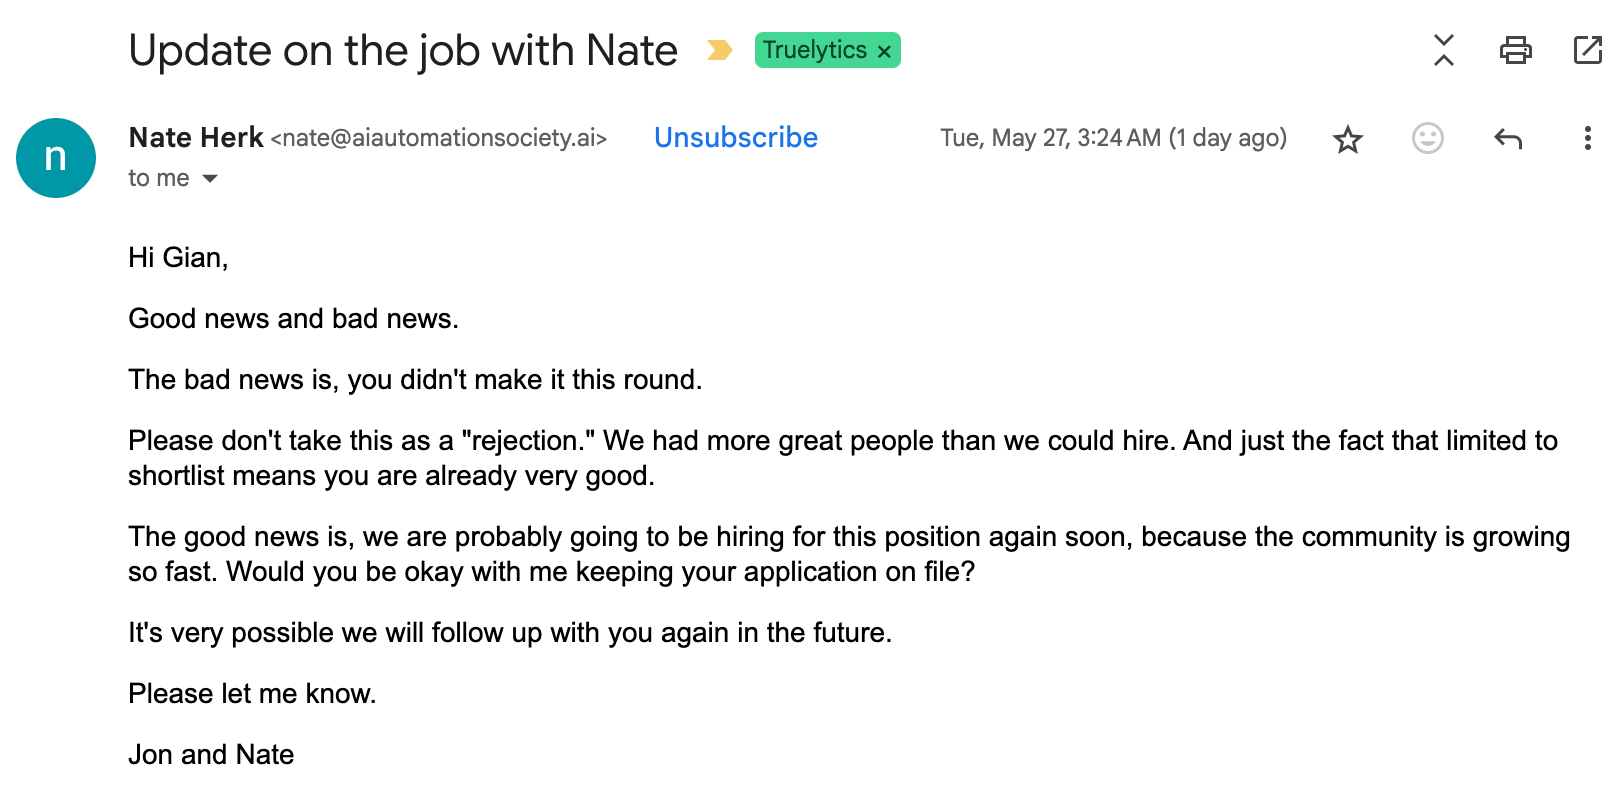
Task: Remove the Truelytics label with X
Action: pos(884,51)
